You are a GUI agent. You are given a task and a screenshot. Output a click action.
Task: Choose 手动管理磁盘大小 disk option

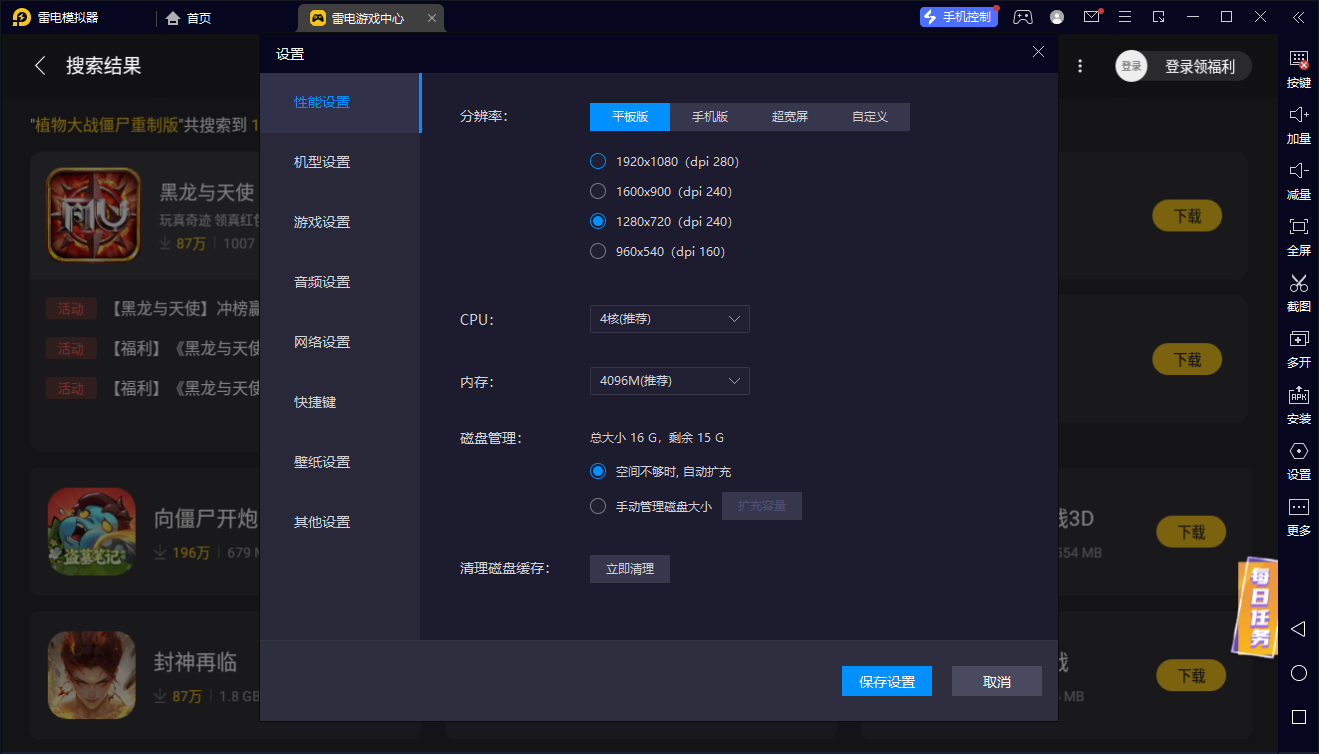598,506
